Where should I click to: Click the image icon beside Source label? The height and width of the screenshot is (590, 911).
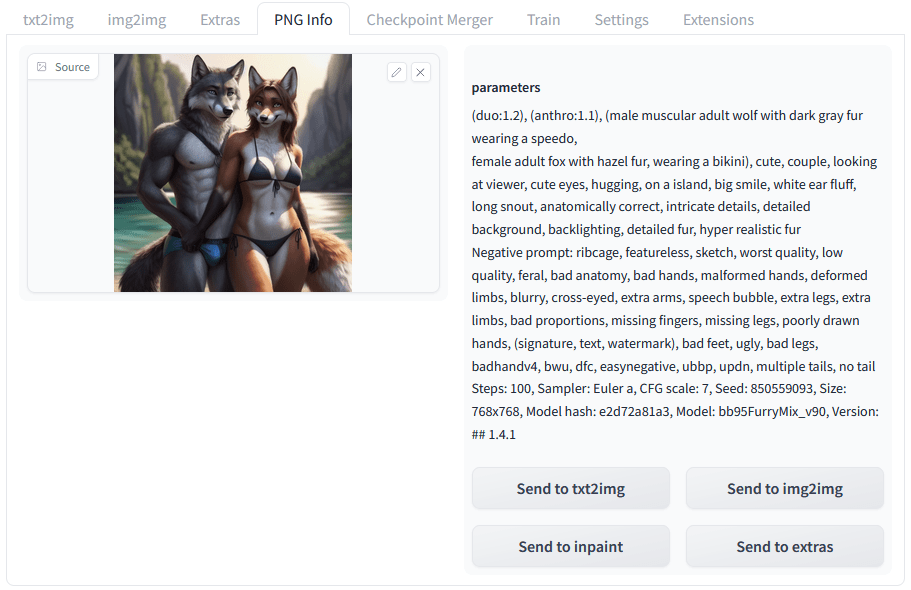42,67
